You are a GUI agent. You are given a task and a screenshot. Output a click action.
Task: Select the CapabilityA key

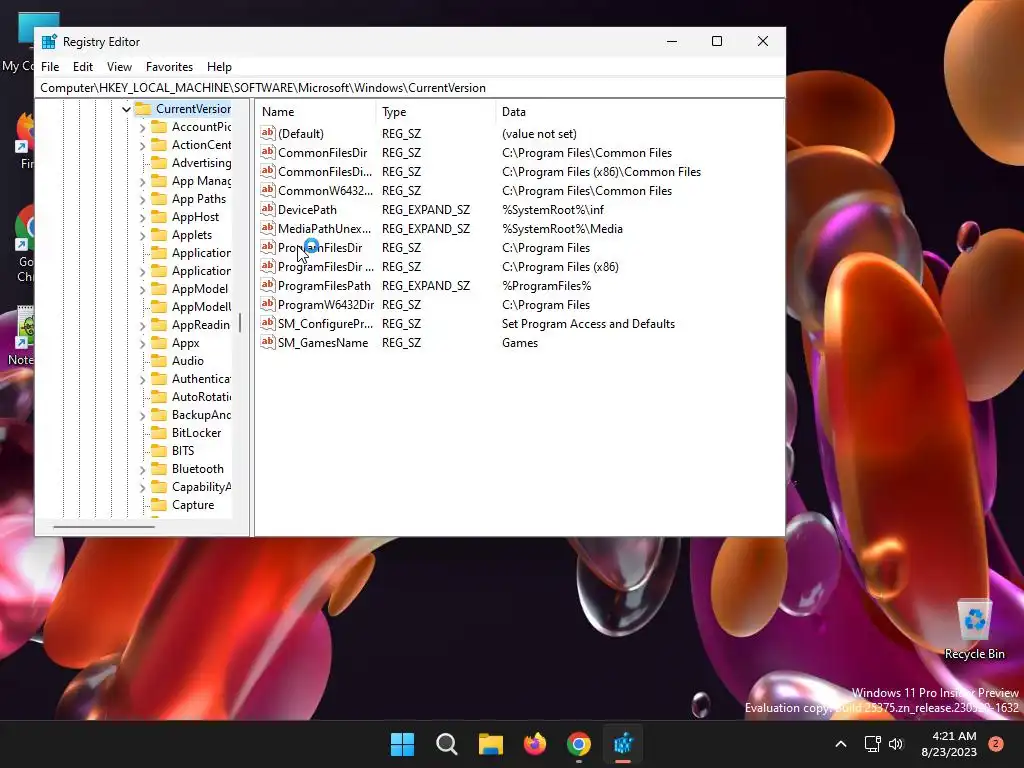click(x=201, y=487)
